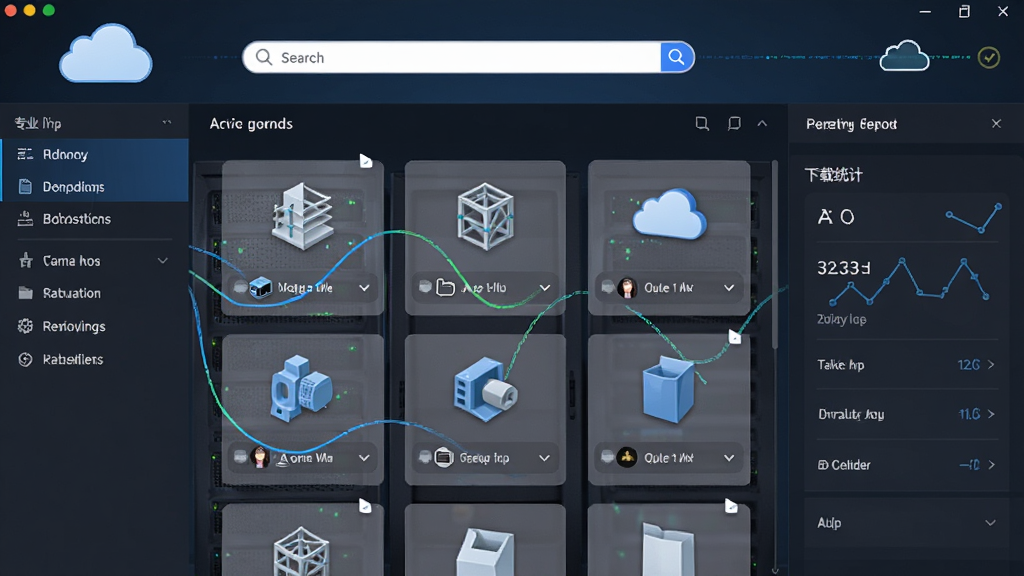Click the Rdnooy list icon

click(x=25, y=154)
